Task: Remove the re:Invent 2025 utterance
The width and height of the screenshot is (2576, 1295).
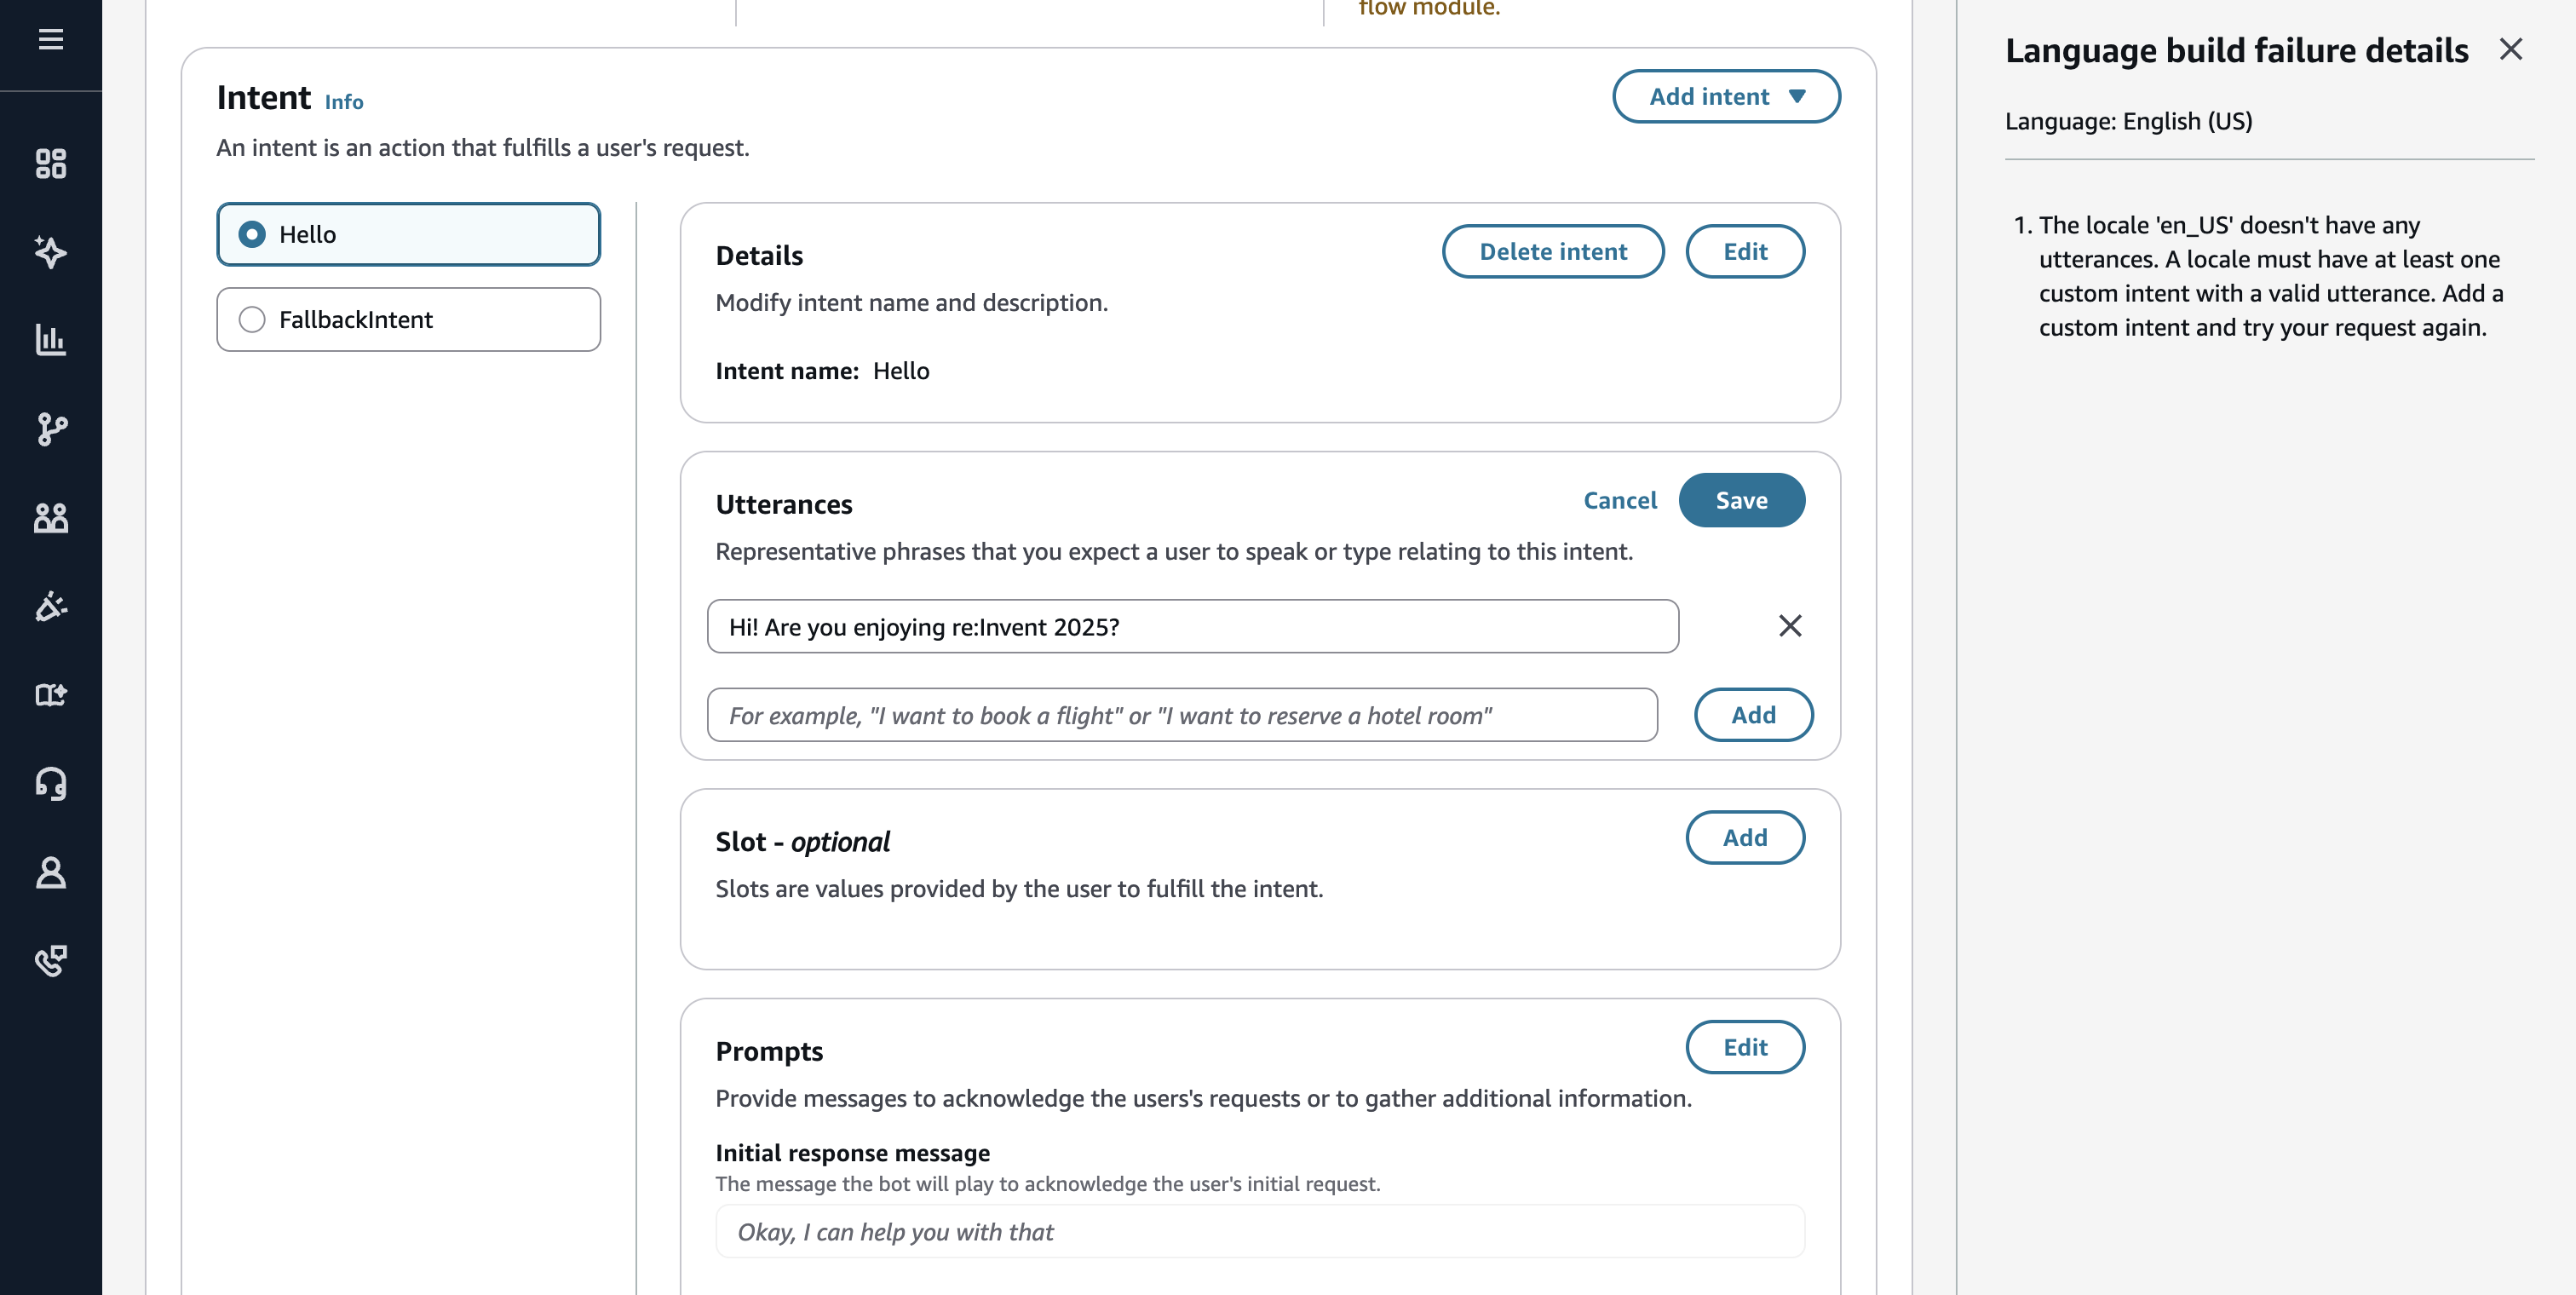Action: (x=1789, y=626)
